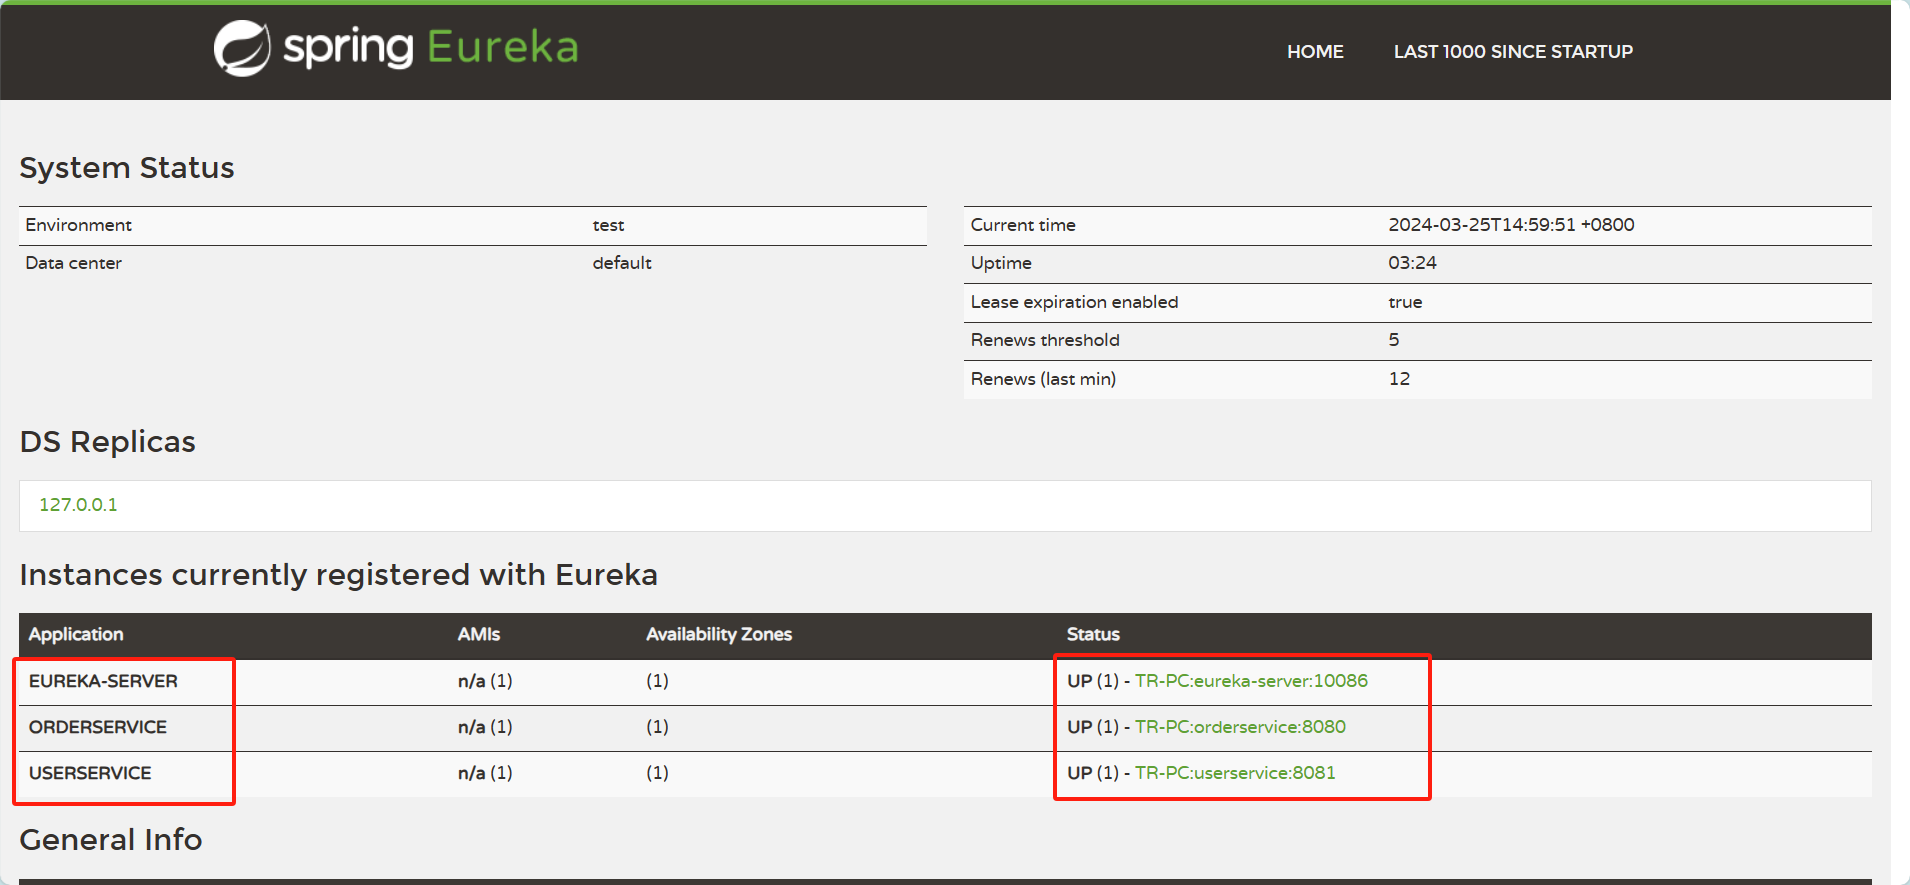Click Instances currently registered with Eureka heading

338,574
